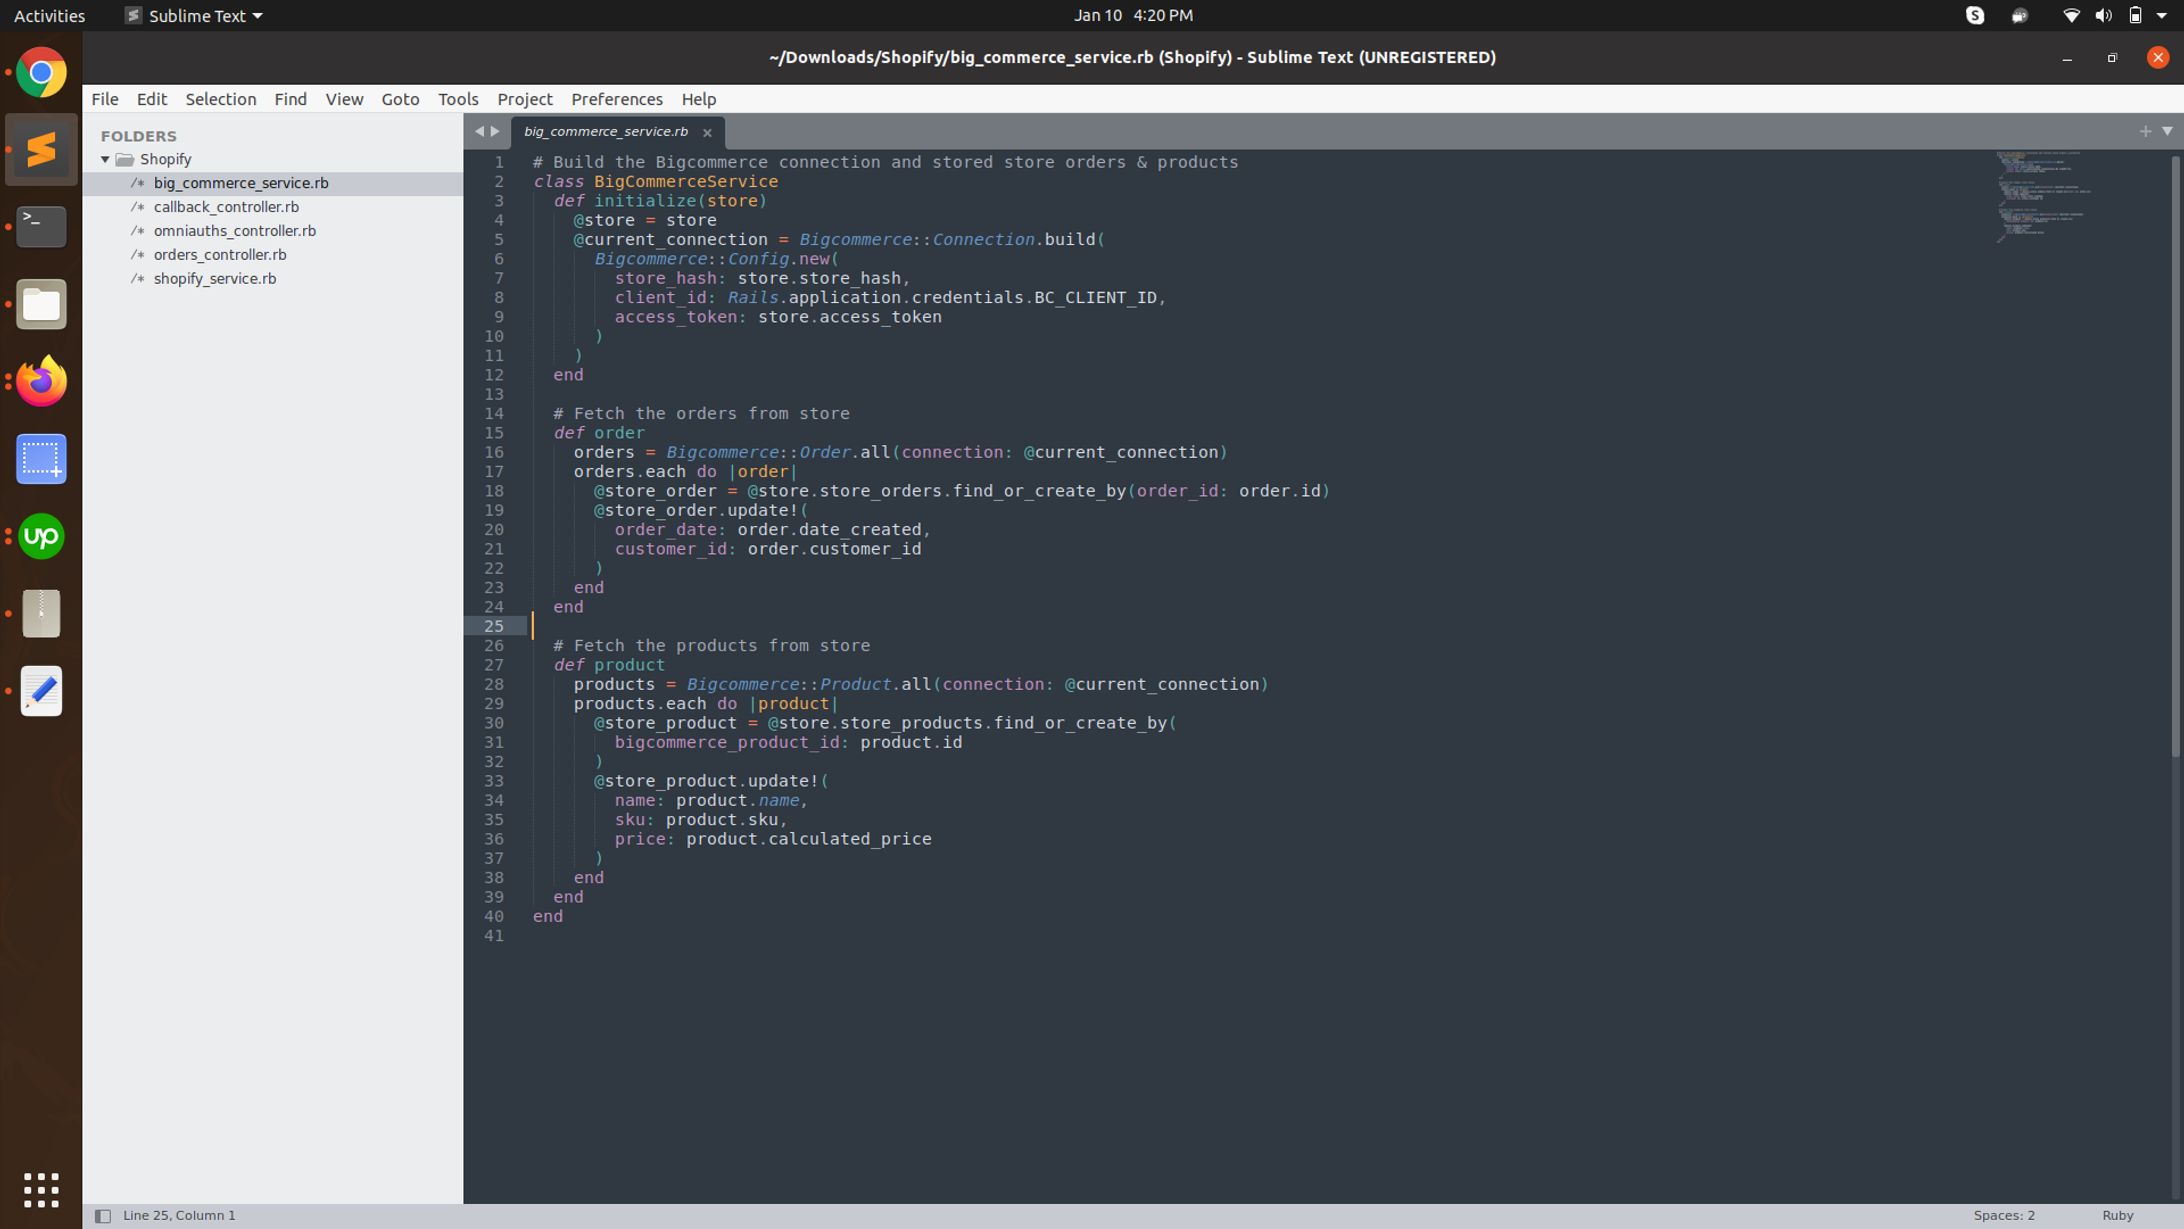Add a new tab with the plus icon
2184x1229 pixels.
(2145, 131)
